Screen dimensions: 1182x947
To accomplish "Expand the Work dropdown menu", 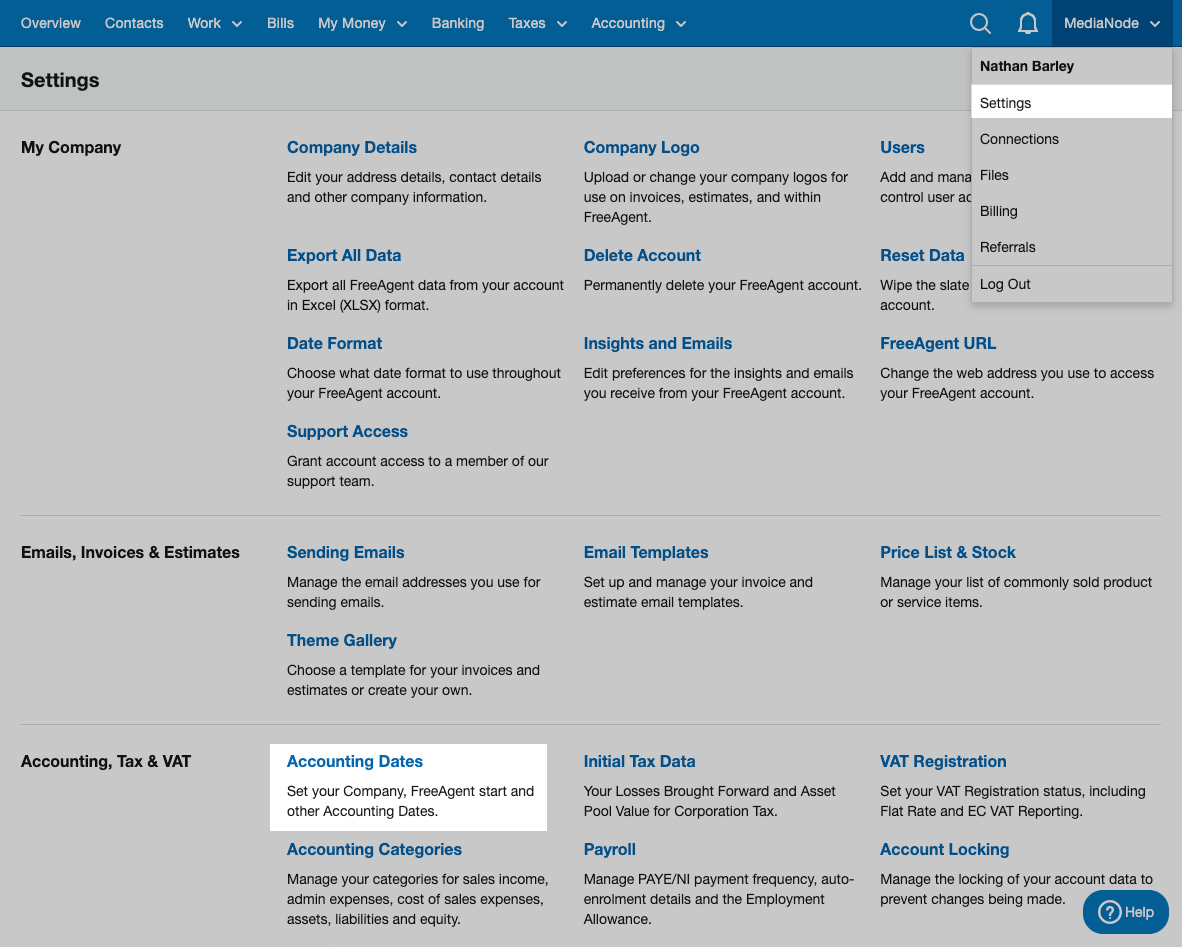I will click(214, 23).
